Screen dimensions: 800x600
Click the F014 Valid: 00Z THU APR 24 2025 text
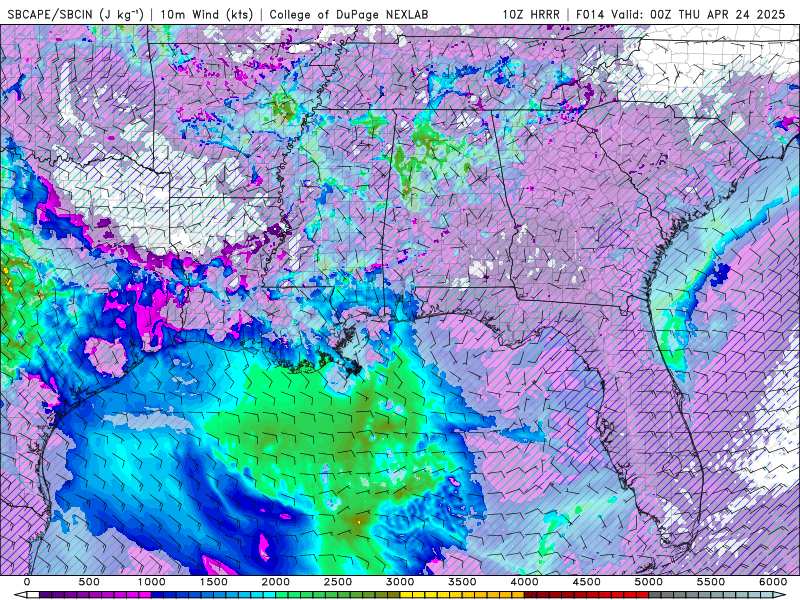click(681, 14)
